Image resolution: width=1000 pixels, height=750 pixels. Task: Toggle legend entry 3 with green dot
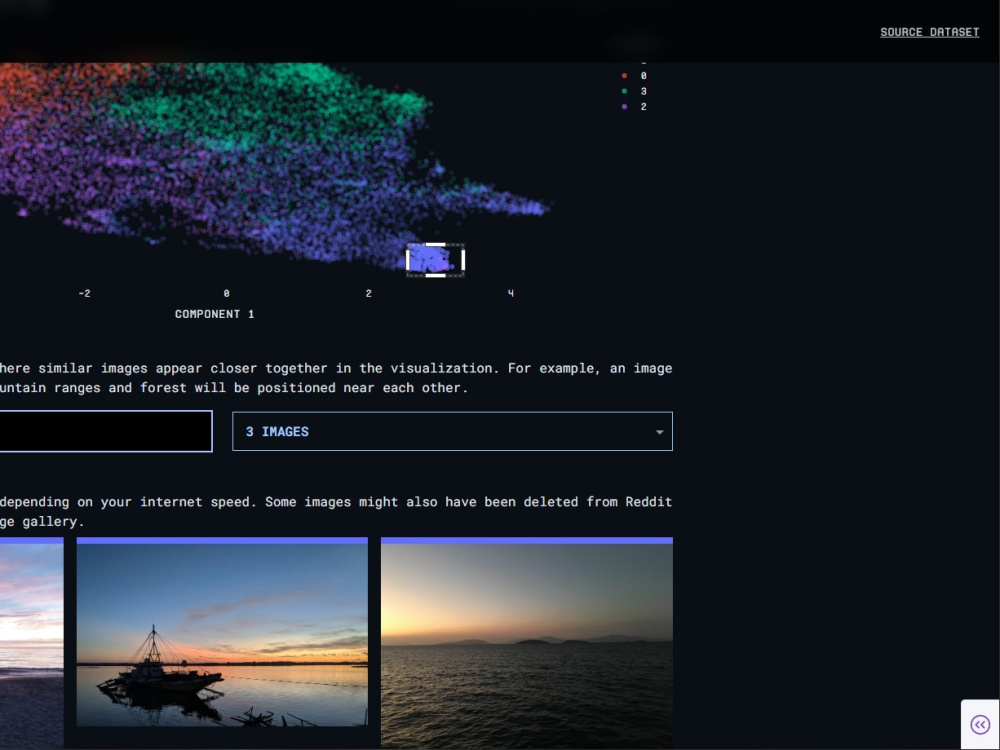634,91
